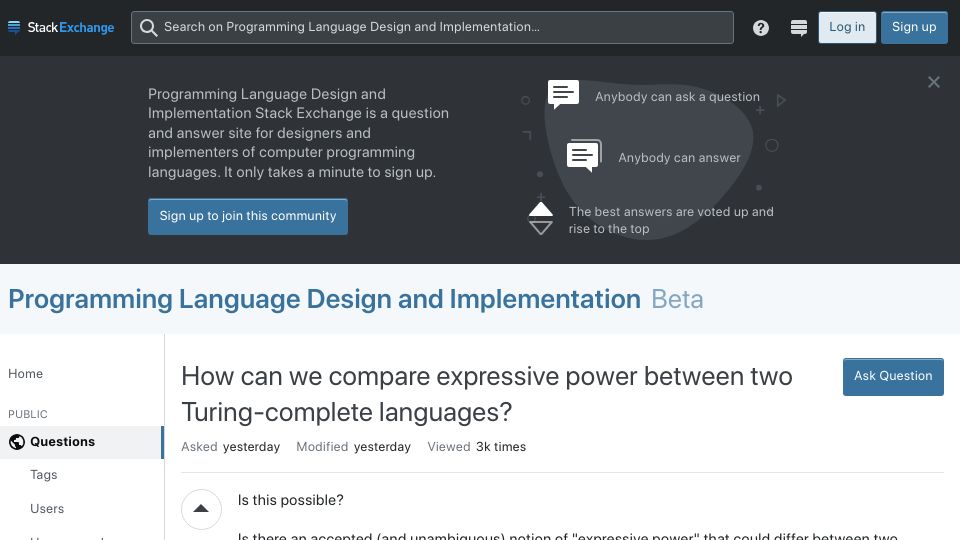Go to Home in the sidebar
Image resolution: width=960 pixels, height=540 pixels.
[x=25, y=374]
